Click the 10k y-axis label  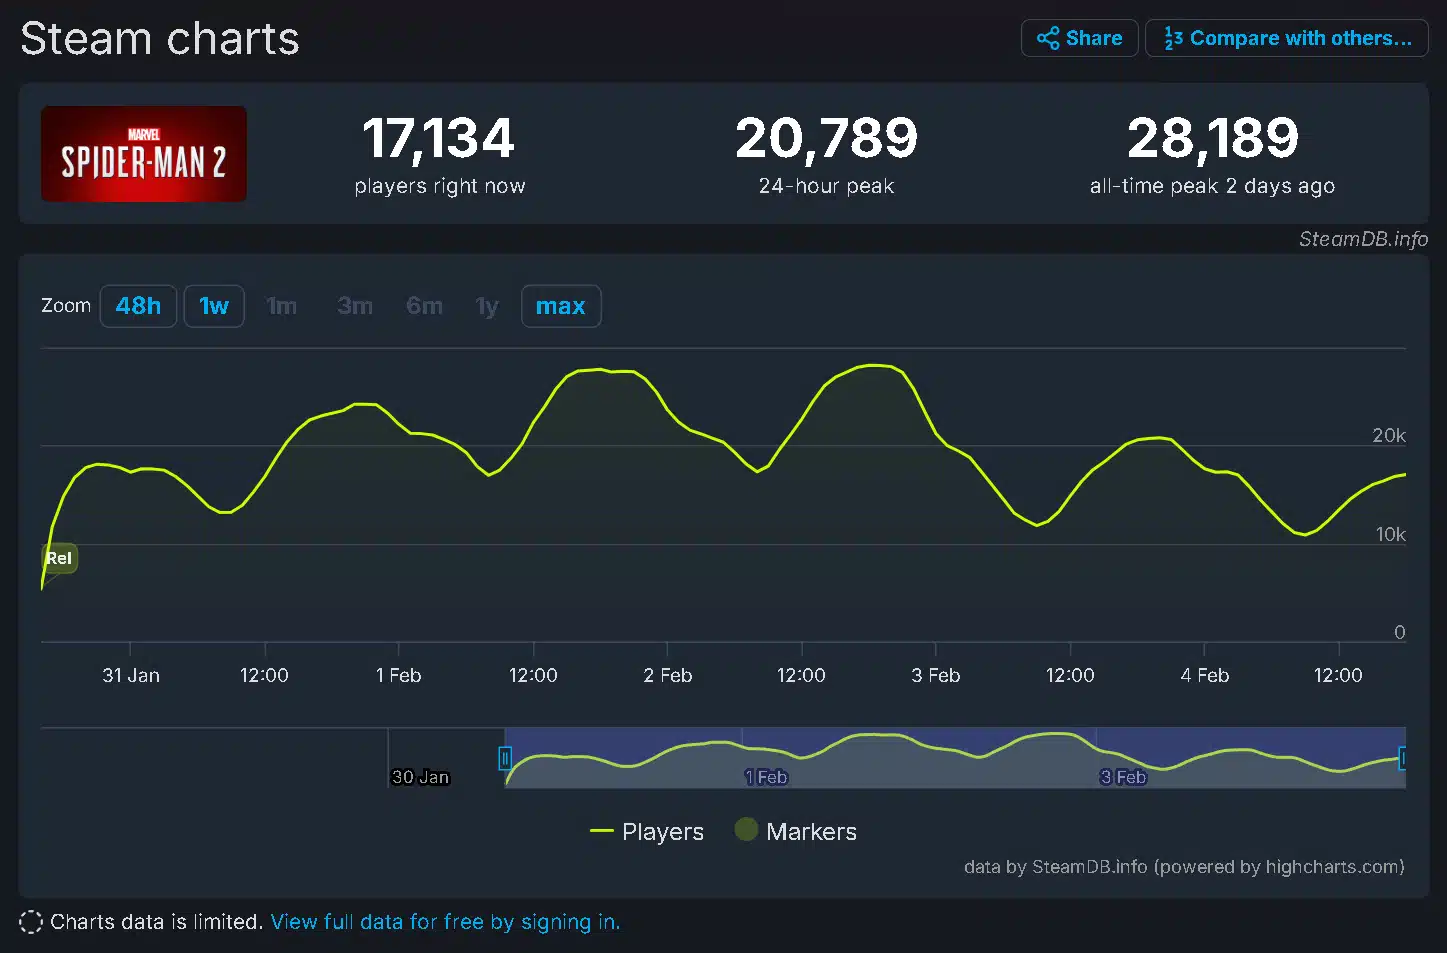click(x=1390, y=534)
